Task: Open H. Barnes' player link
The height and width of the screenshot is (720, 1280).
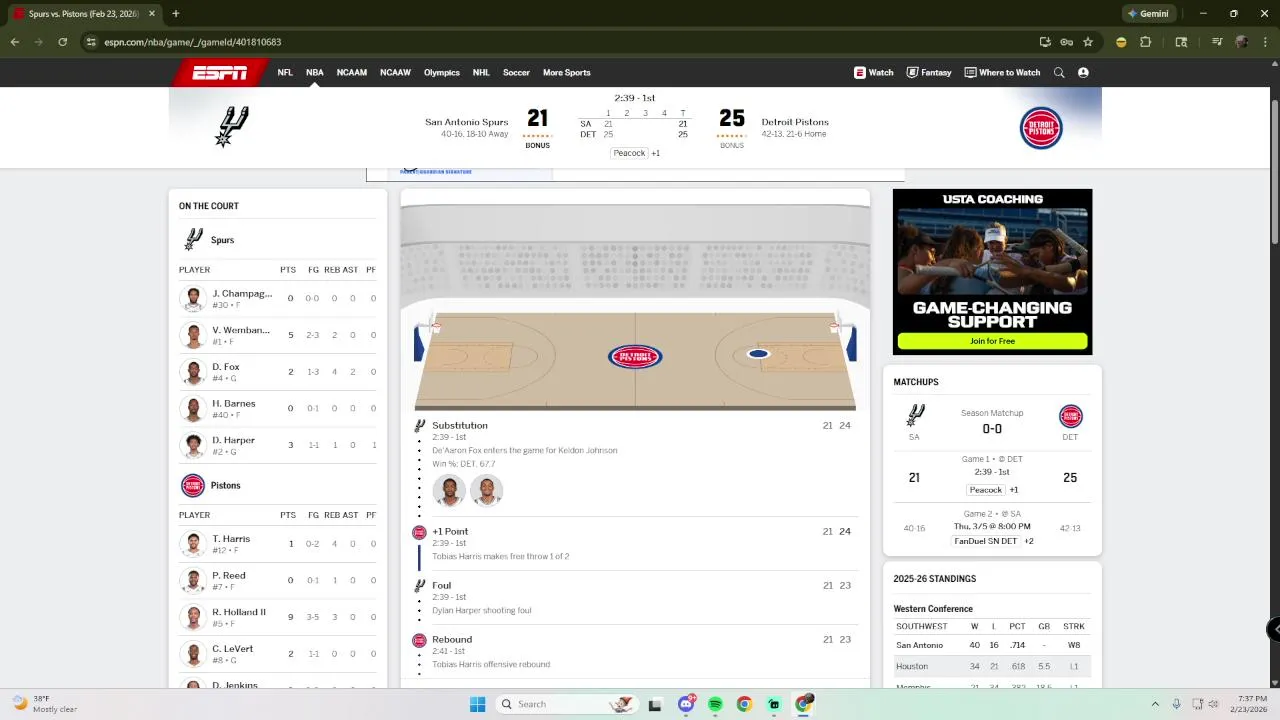Action: 234,404
